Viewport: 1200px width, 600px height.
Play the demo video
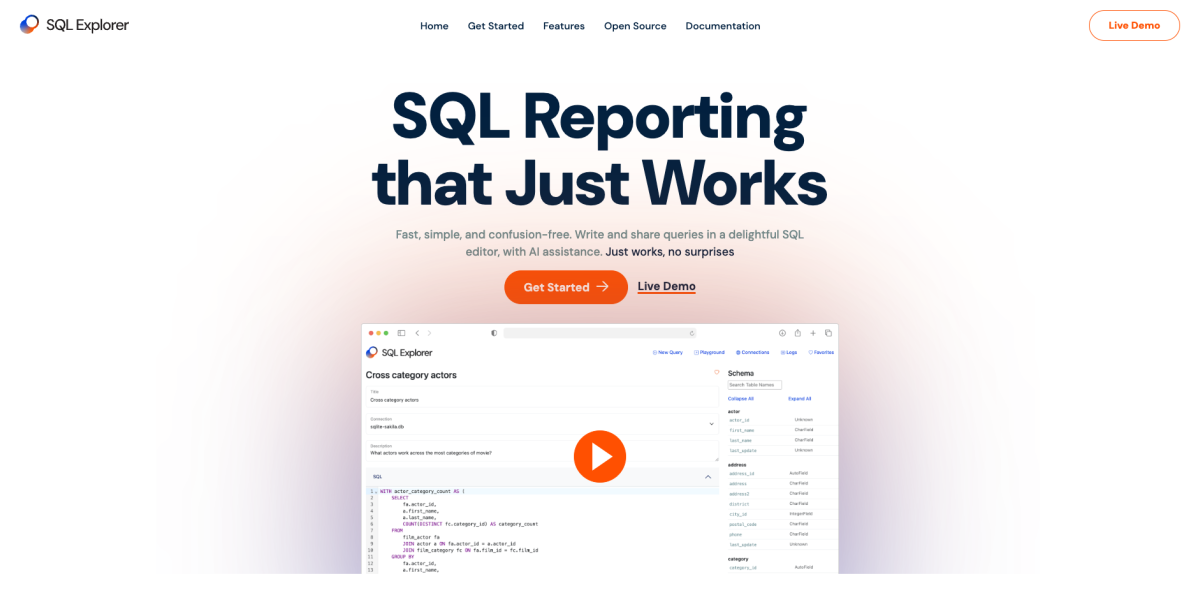point(599,457)
